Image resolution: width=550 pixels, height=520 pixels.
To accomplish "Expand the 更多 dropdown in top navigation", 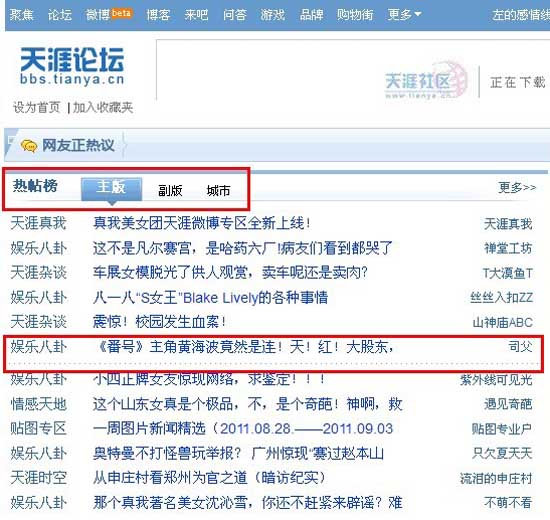I will pos(404,15).
